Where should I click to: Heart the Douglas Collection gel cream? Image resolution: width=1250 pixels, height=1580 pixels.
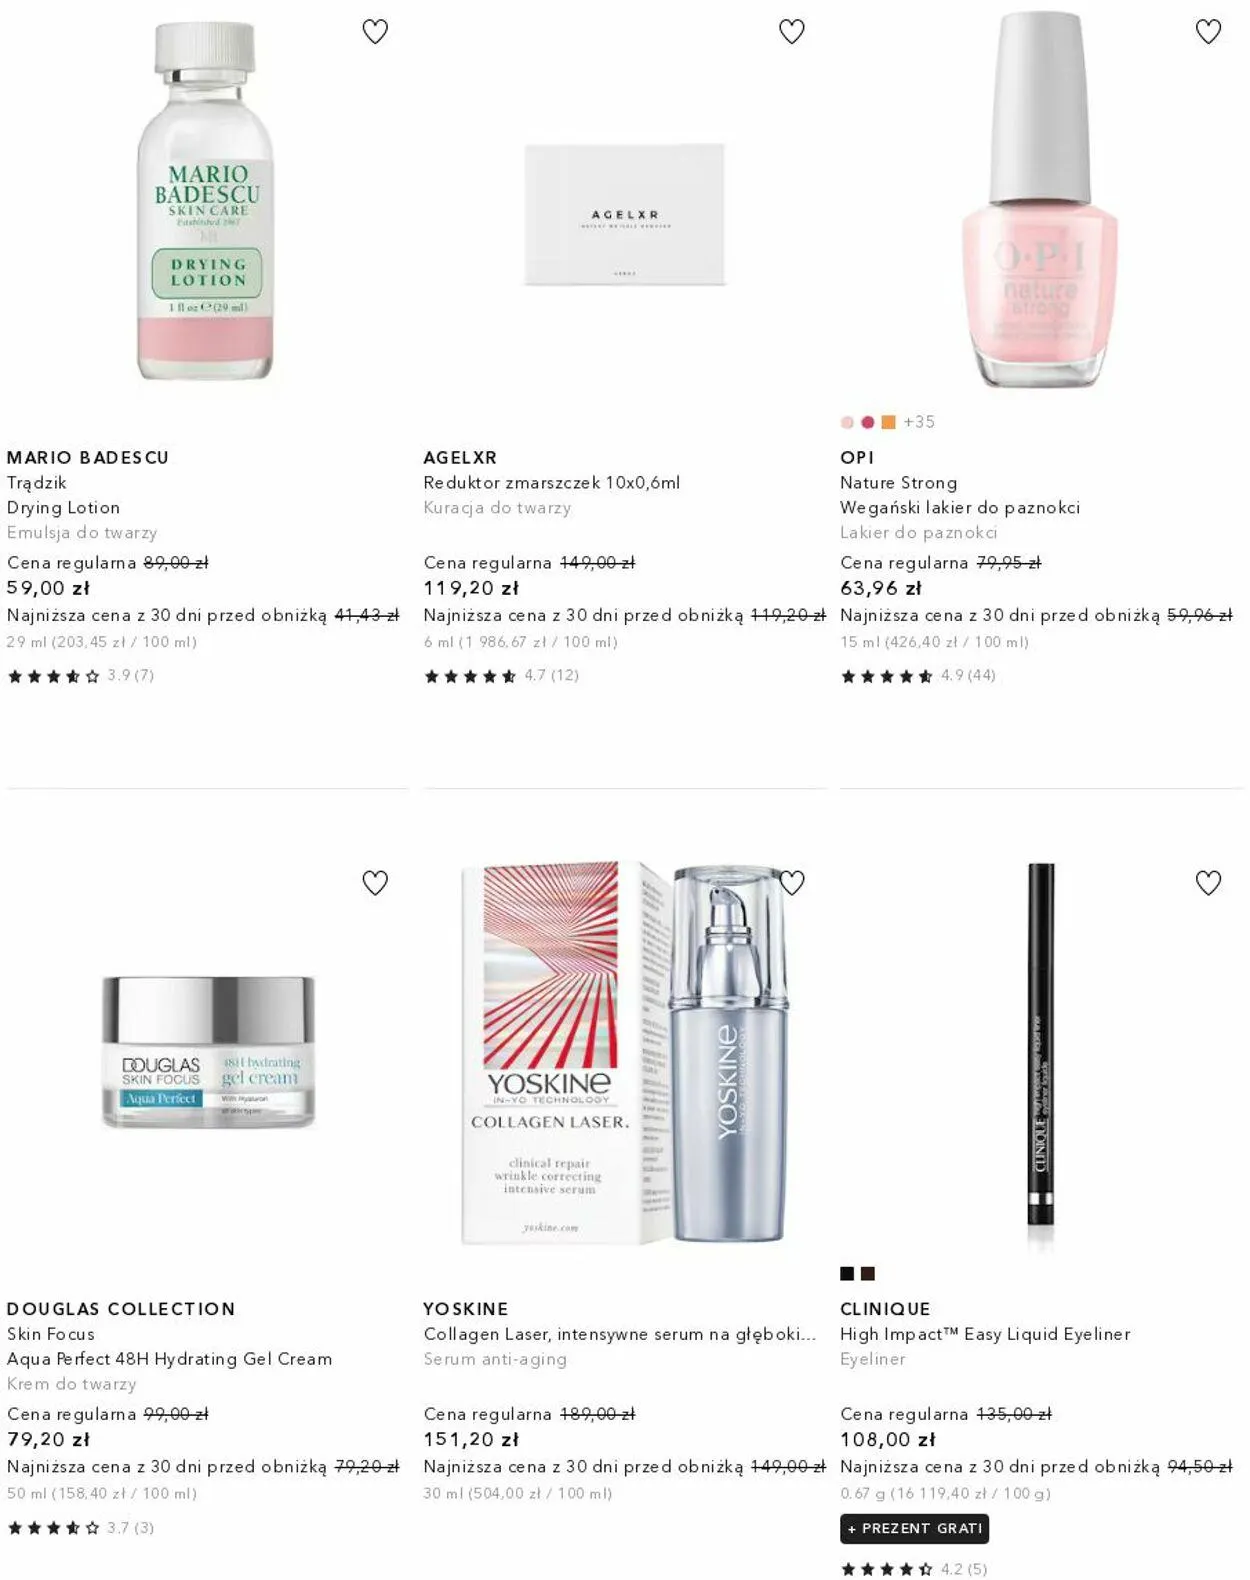(x=375, y=883)
